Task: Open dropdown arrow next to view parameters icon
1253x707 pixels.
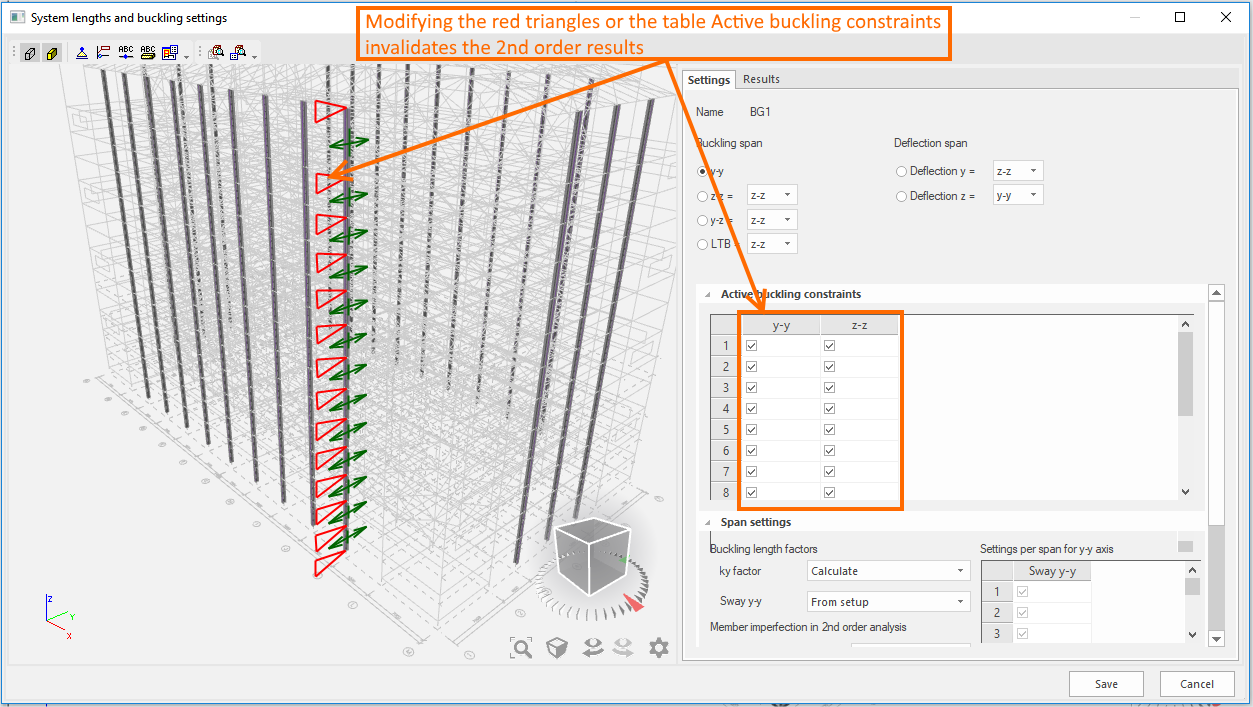Action: tap(186, 56)
